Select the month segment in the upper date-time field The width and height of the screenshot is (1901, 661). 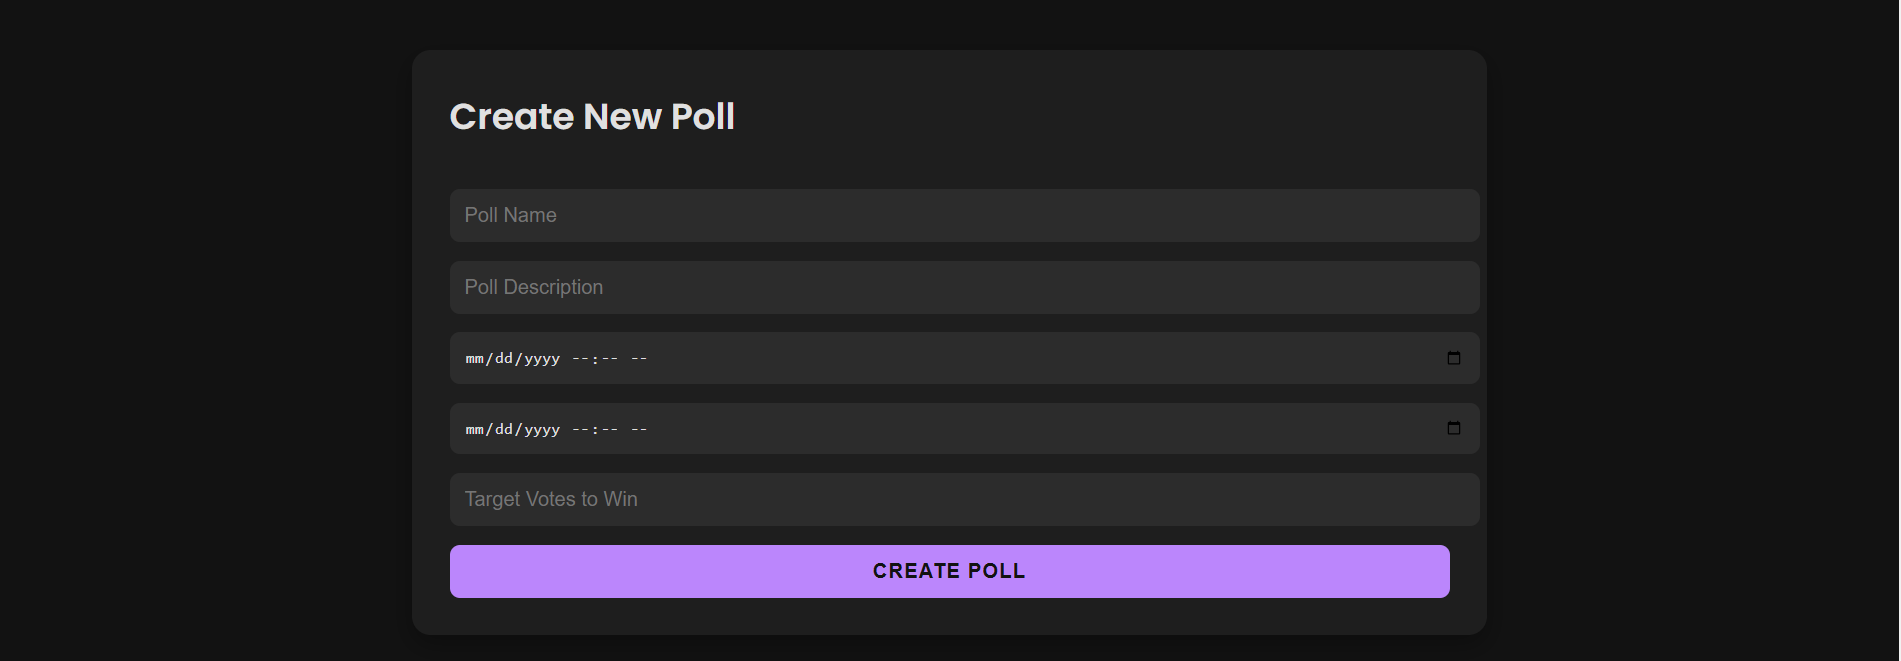pyautogui.click(x=474, y=359)
